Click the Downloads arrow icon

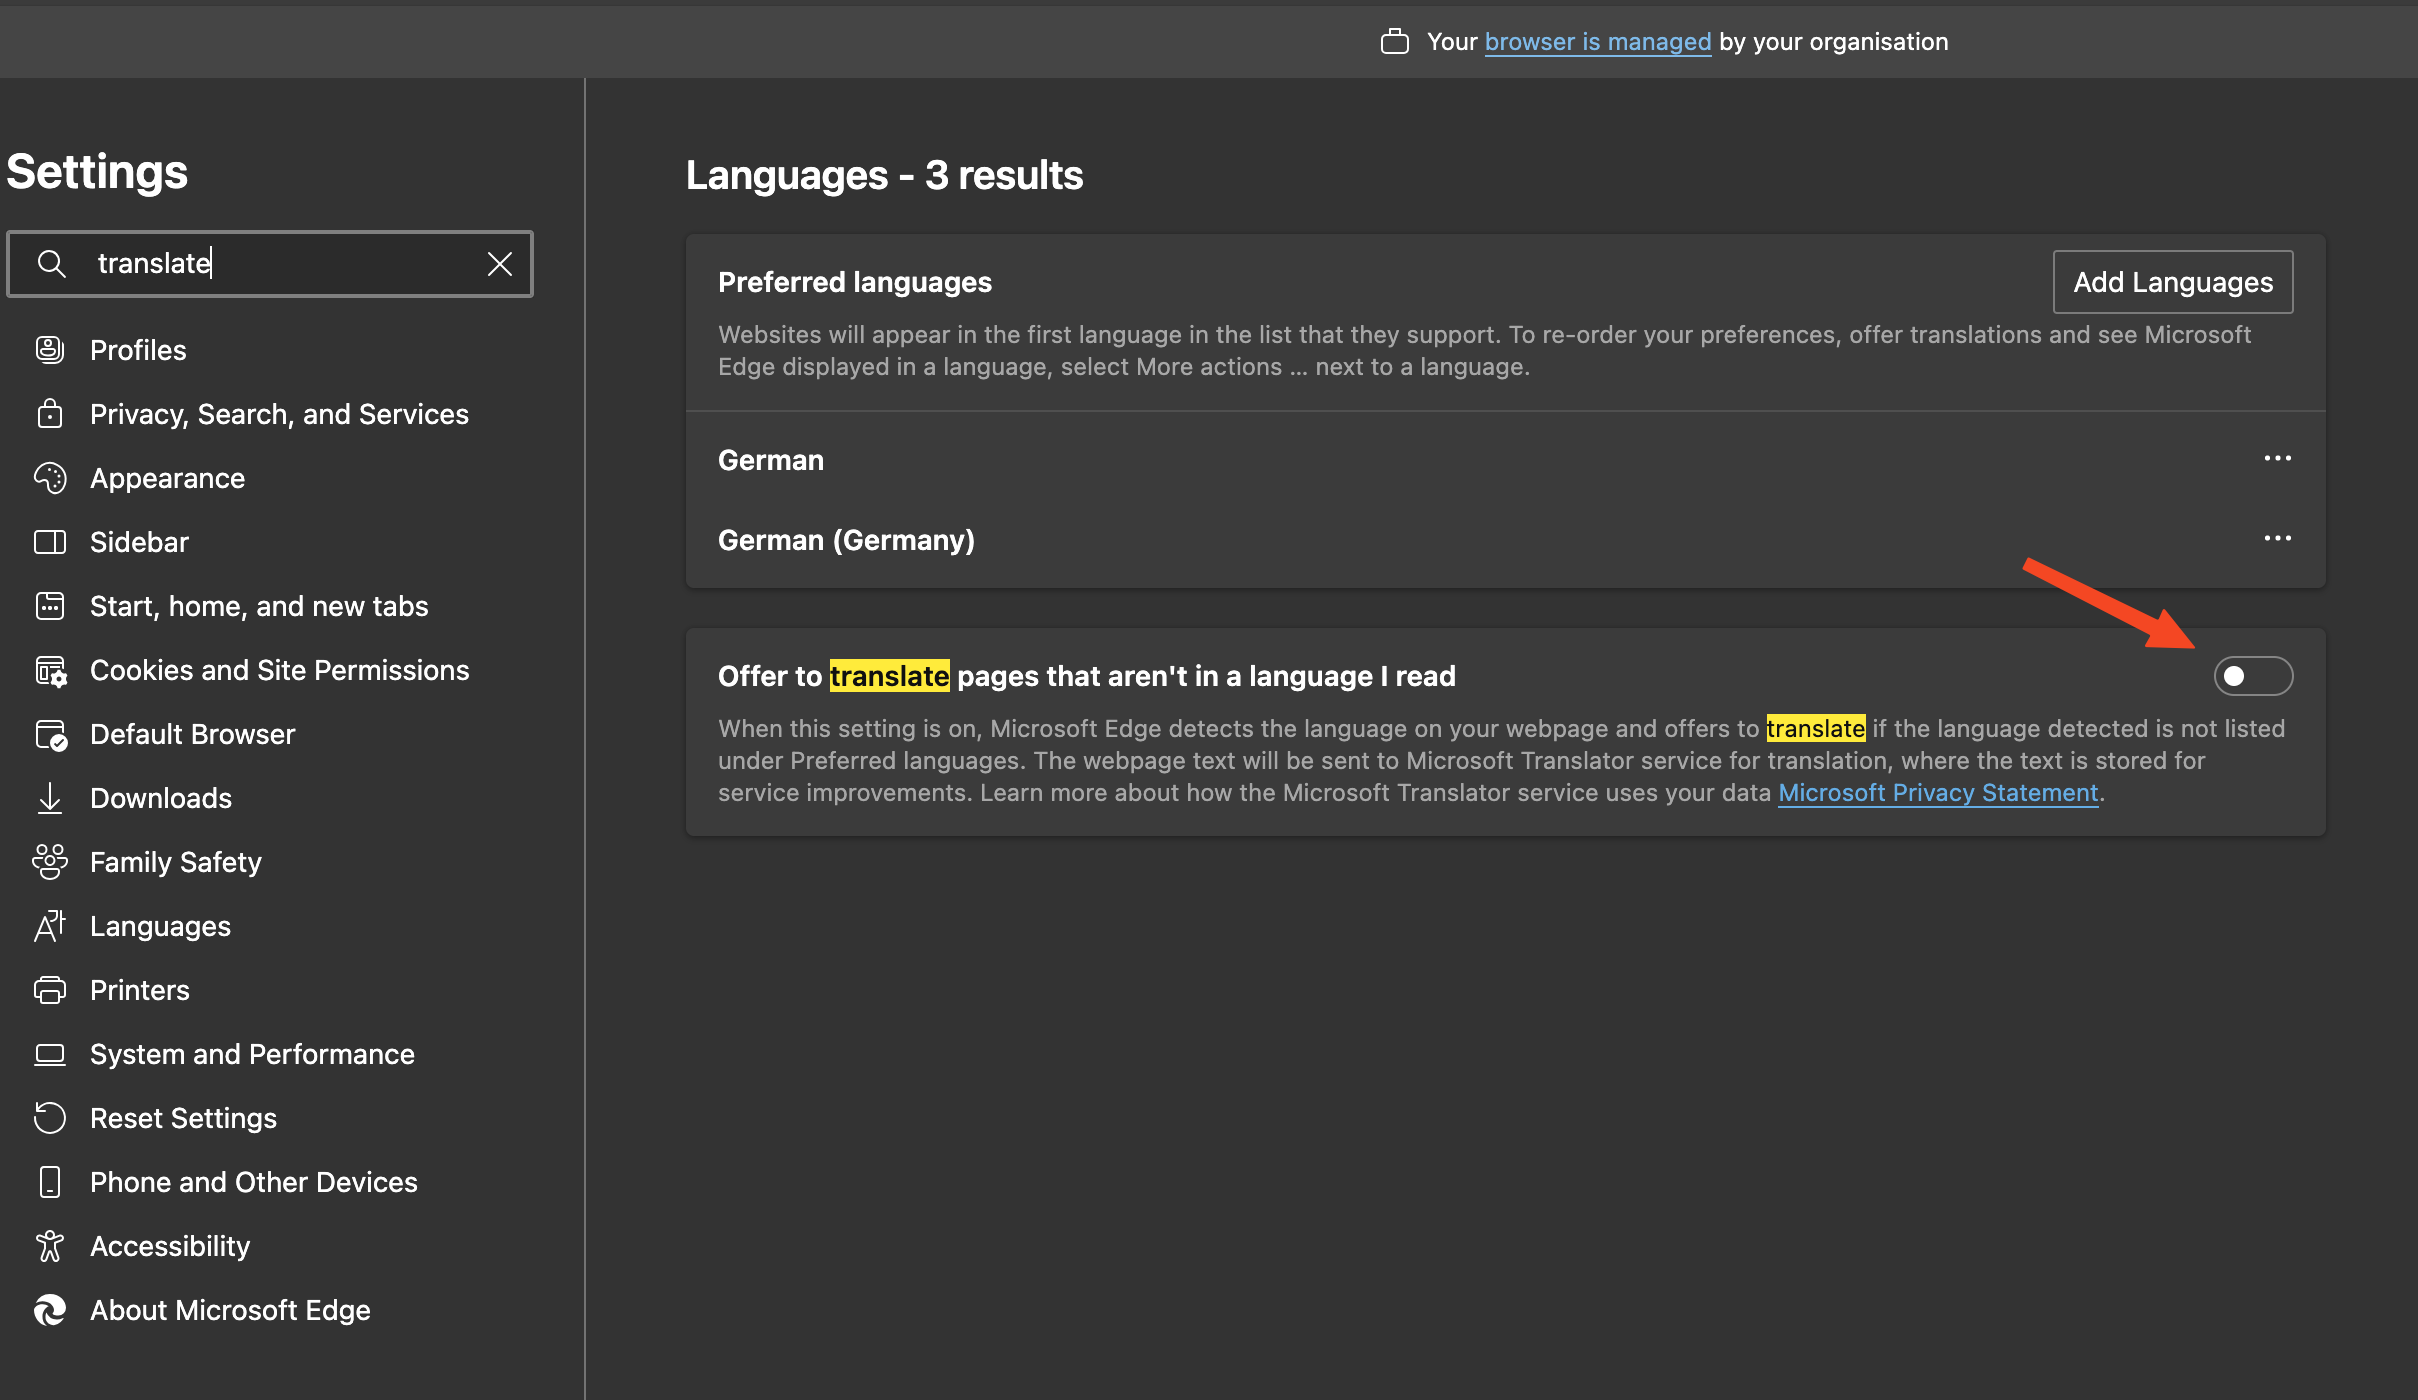click(50, 798)
